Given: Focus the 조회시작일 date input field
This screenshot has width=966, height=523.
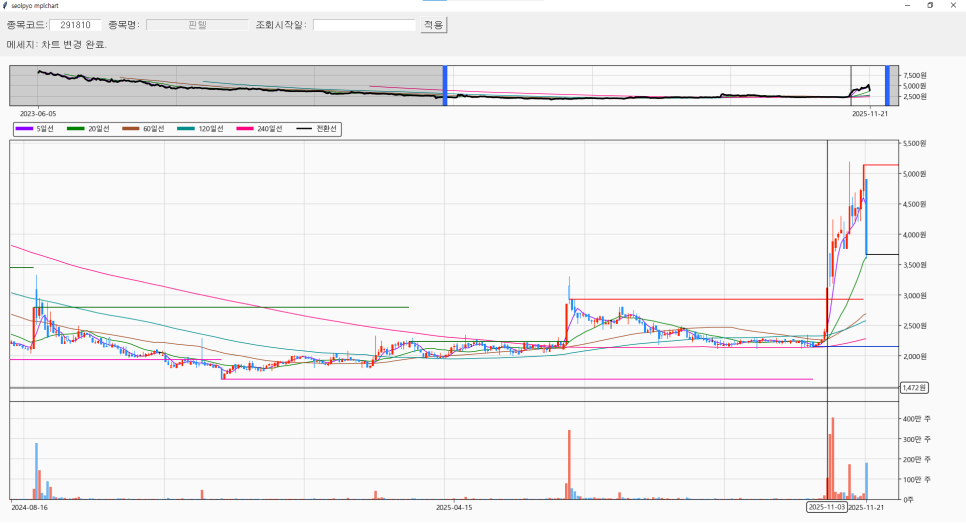Looking at the screenshot, I should 364,25.
